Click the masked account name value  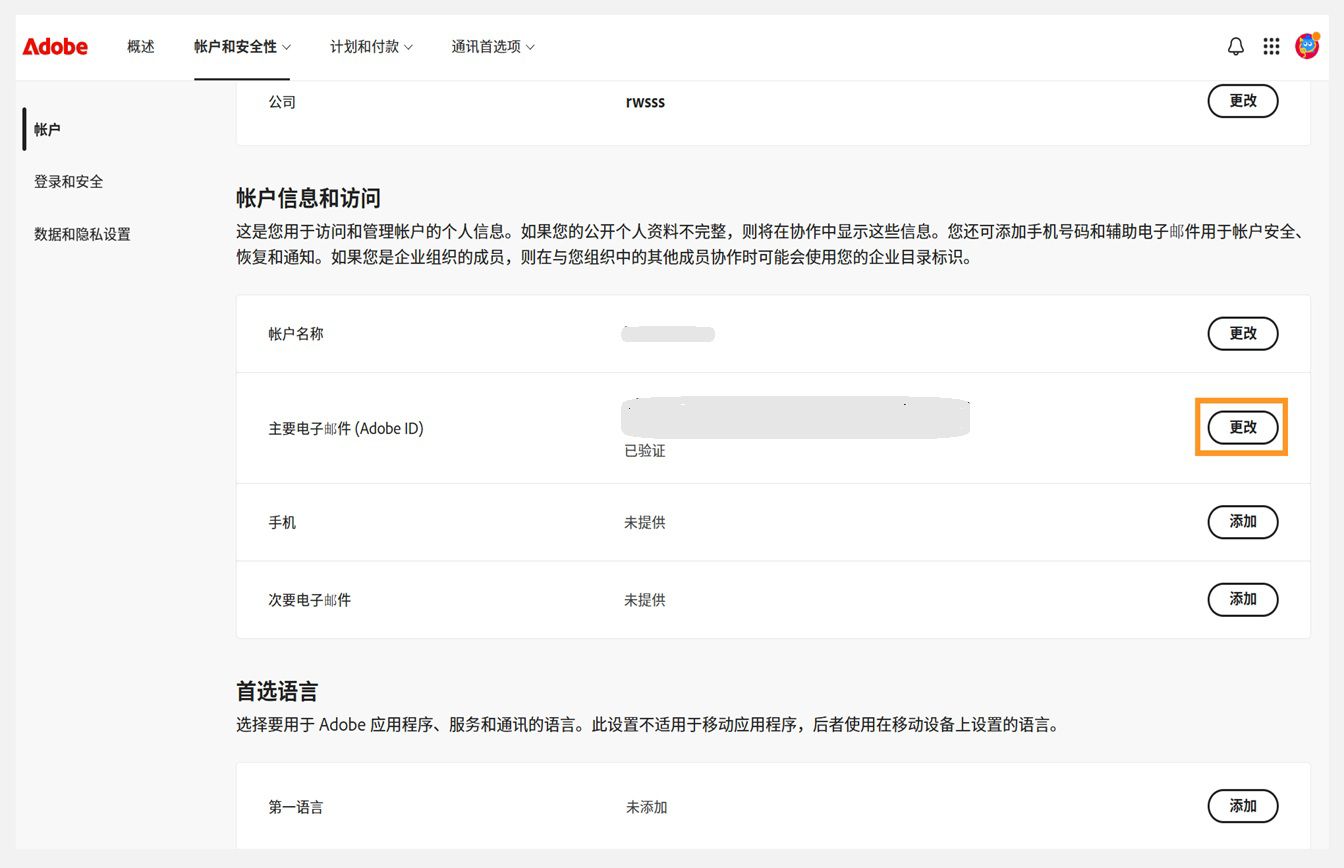click(x=668, y=333)
